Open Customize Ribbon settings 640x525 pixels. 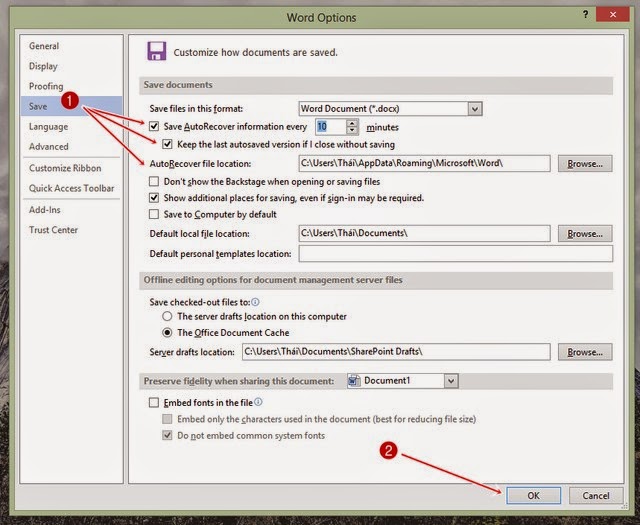(x=65, y=168)
